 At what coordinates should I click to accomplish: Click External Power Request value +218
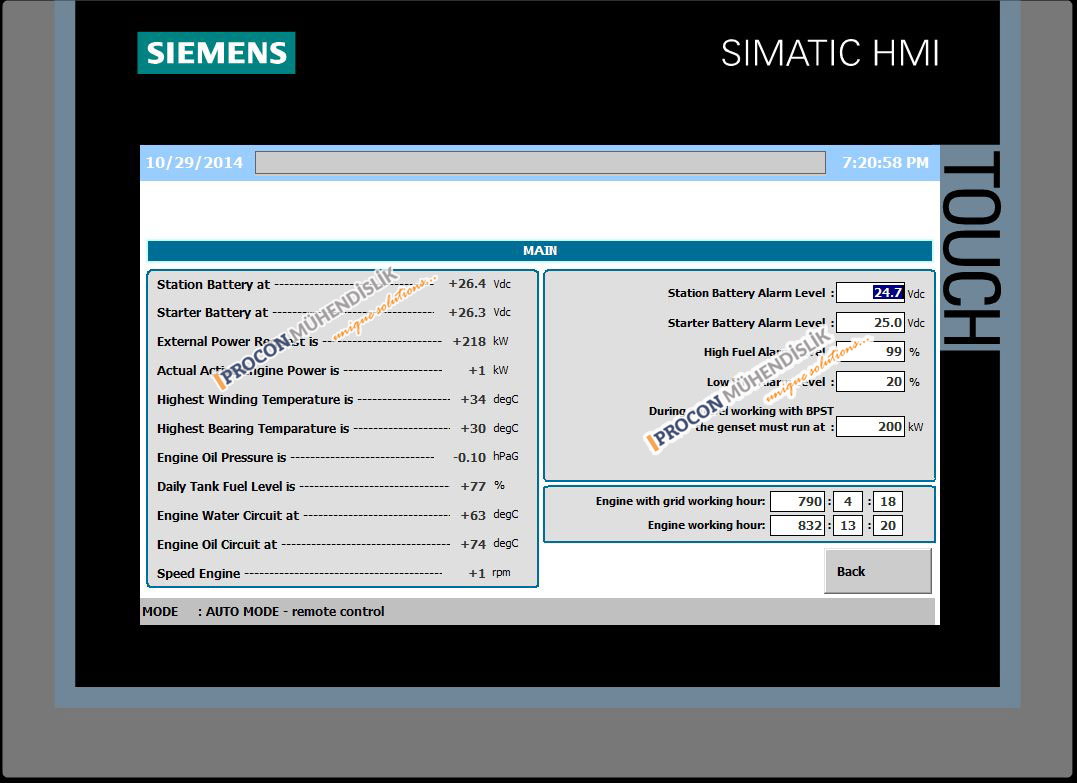(469, 341)
